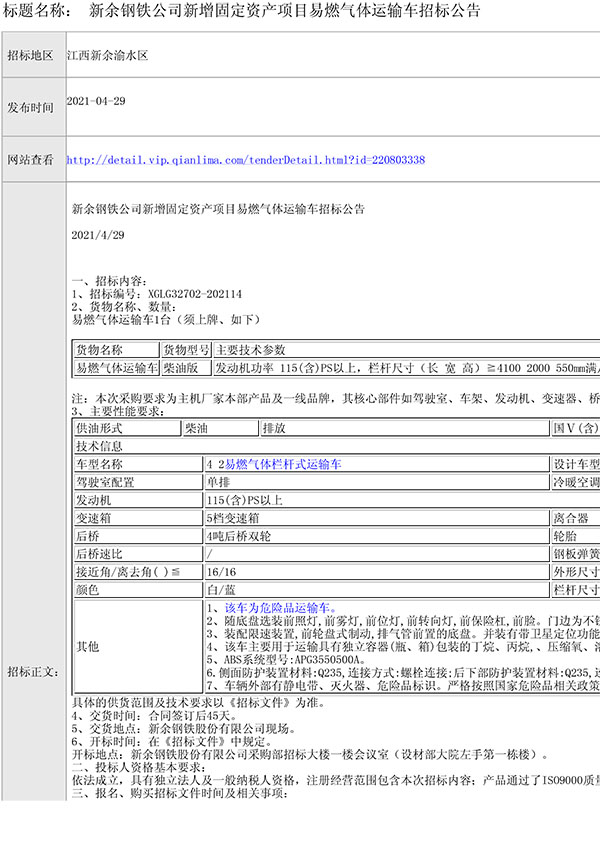Select the 供油形式 cell
The width and height of the screenshot is (600, 841).
128,429
